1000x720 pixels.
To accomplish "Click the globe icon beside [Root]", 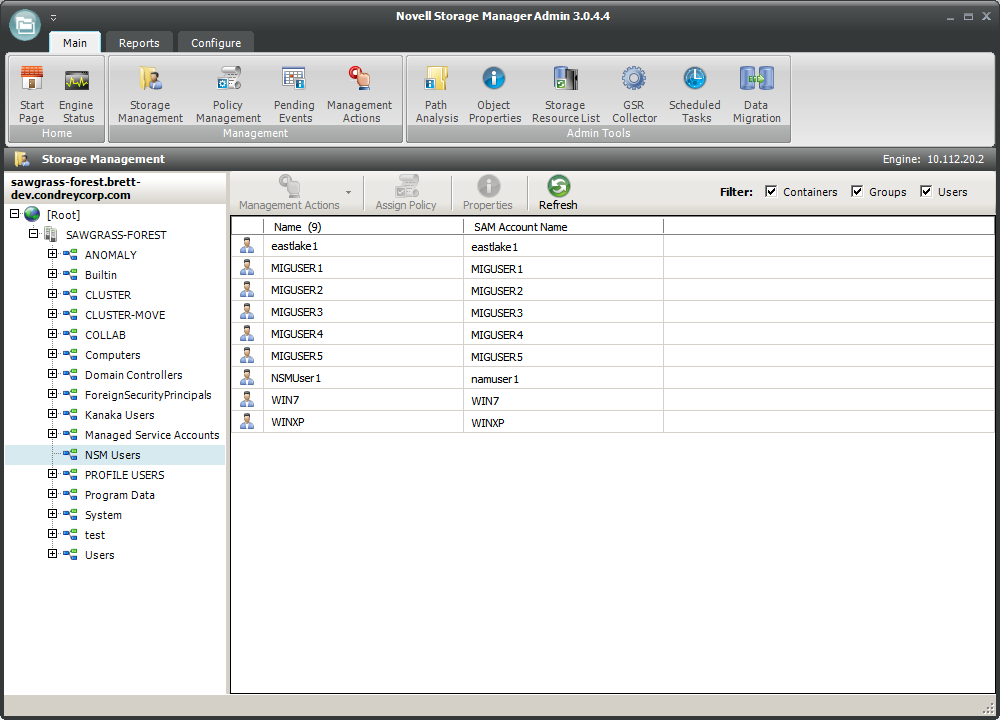I will pos(32,214).
